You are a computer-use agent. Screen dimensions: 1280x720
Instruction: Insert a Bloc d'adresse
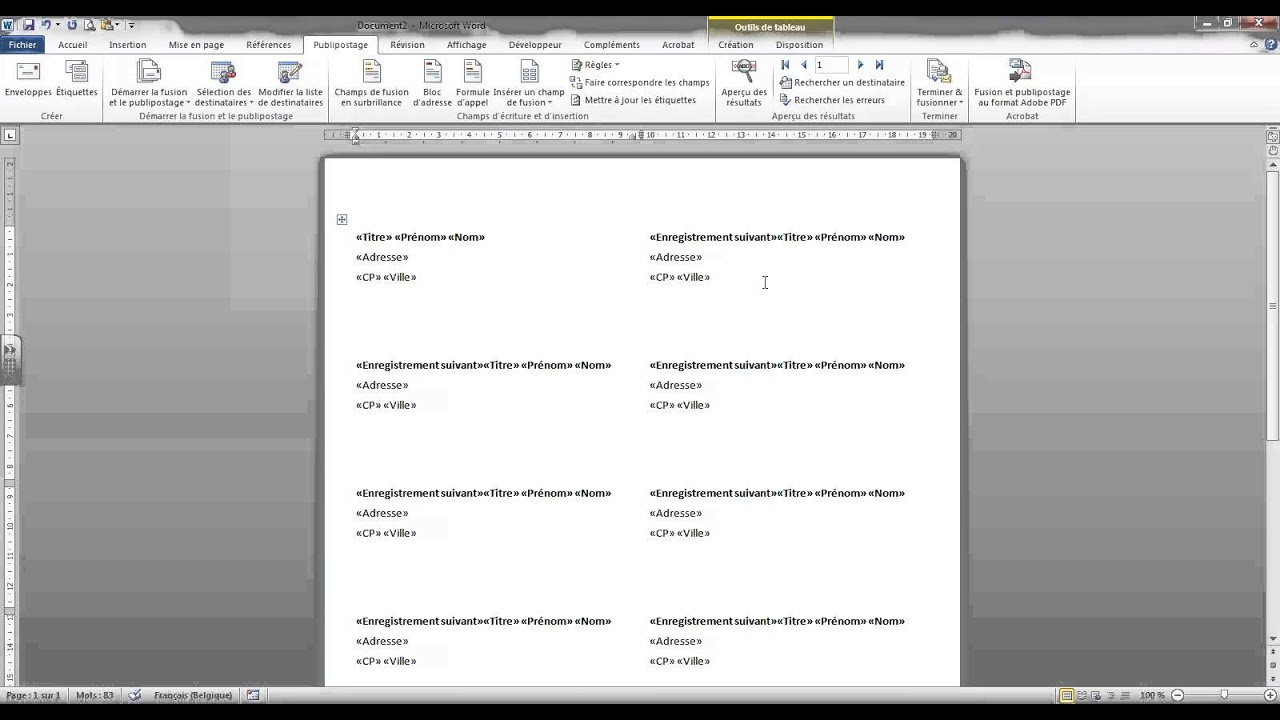(432, 83)
